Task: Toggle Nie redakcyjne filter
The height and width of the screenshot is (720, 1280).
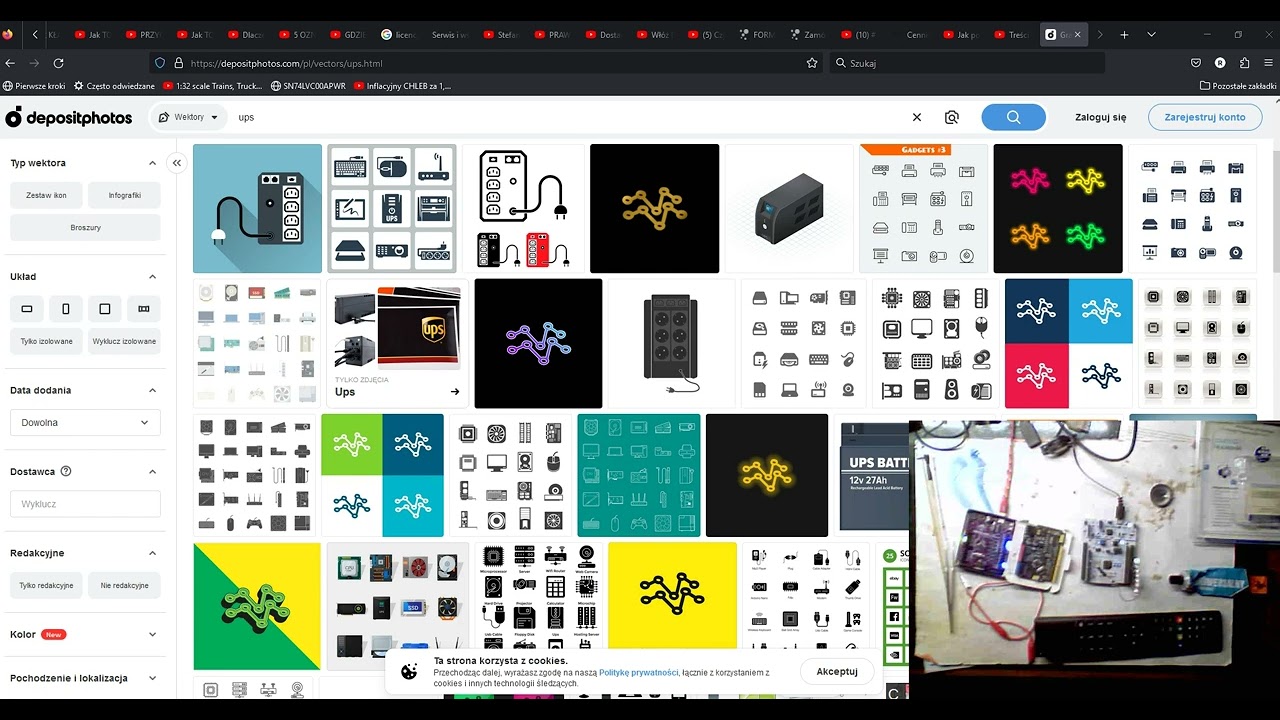Action: pyautogui.click(x=124, y=585)
